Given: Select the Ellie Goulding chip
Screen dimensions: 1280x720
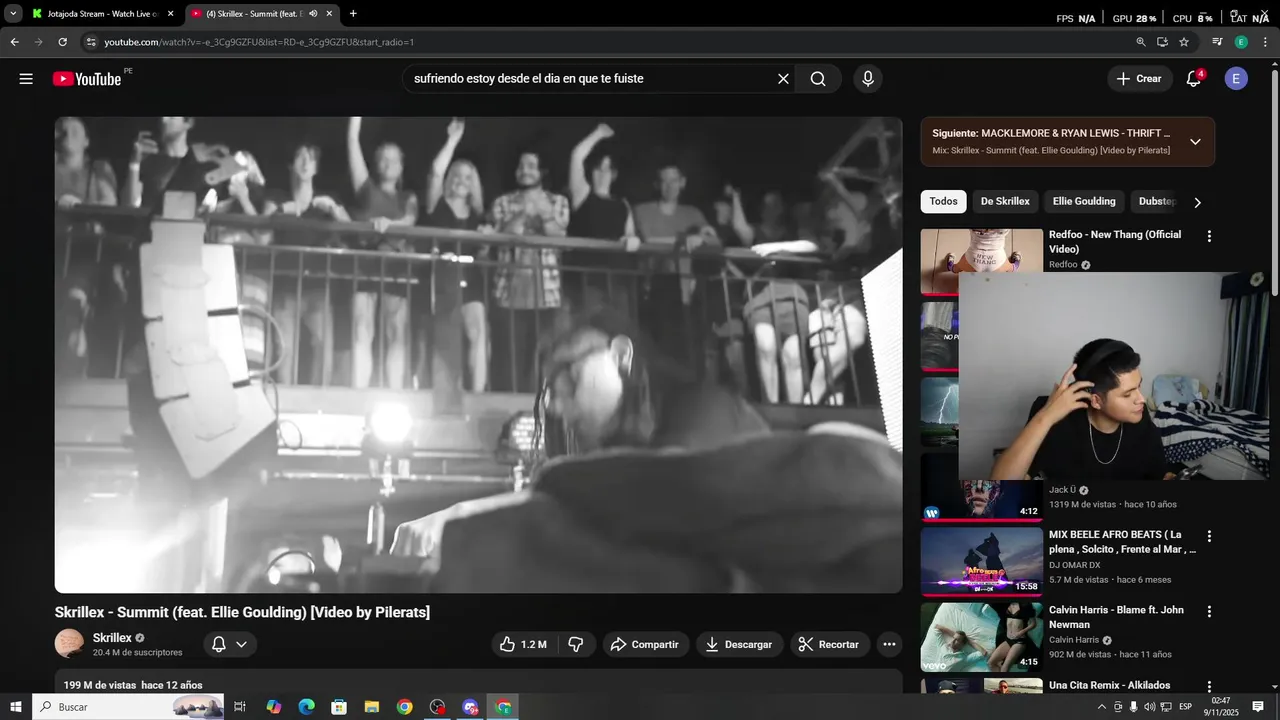Looking at the screenshot, I should pos(1084,201).
